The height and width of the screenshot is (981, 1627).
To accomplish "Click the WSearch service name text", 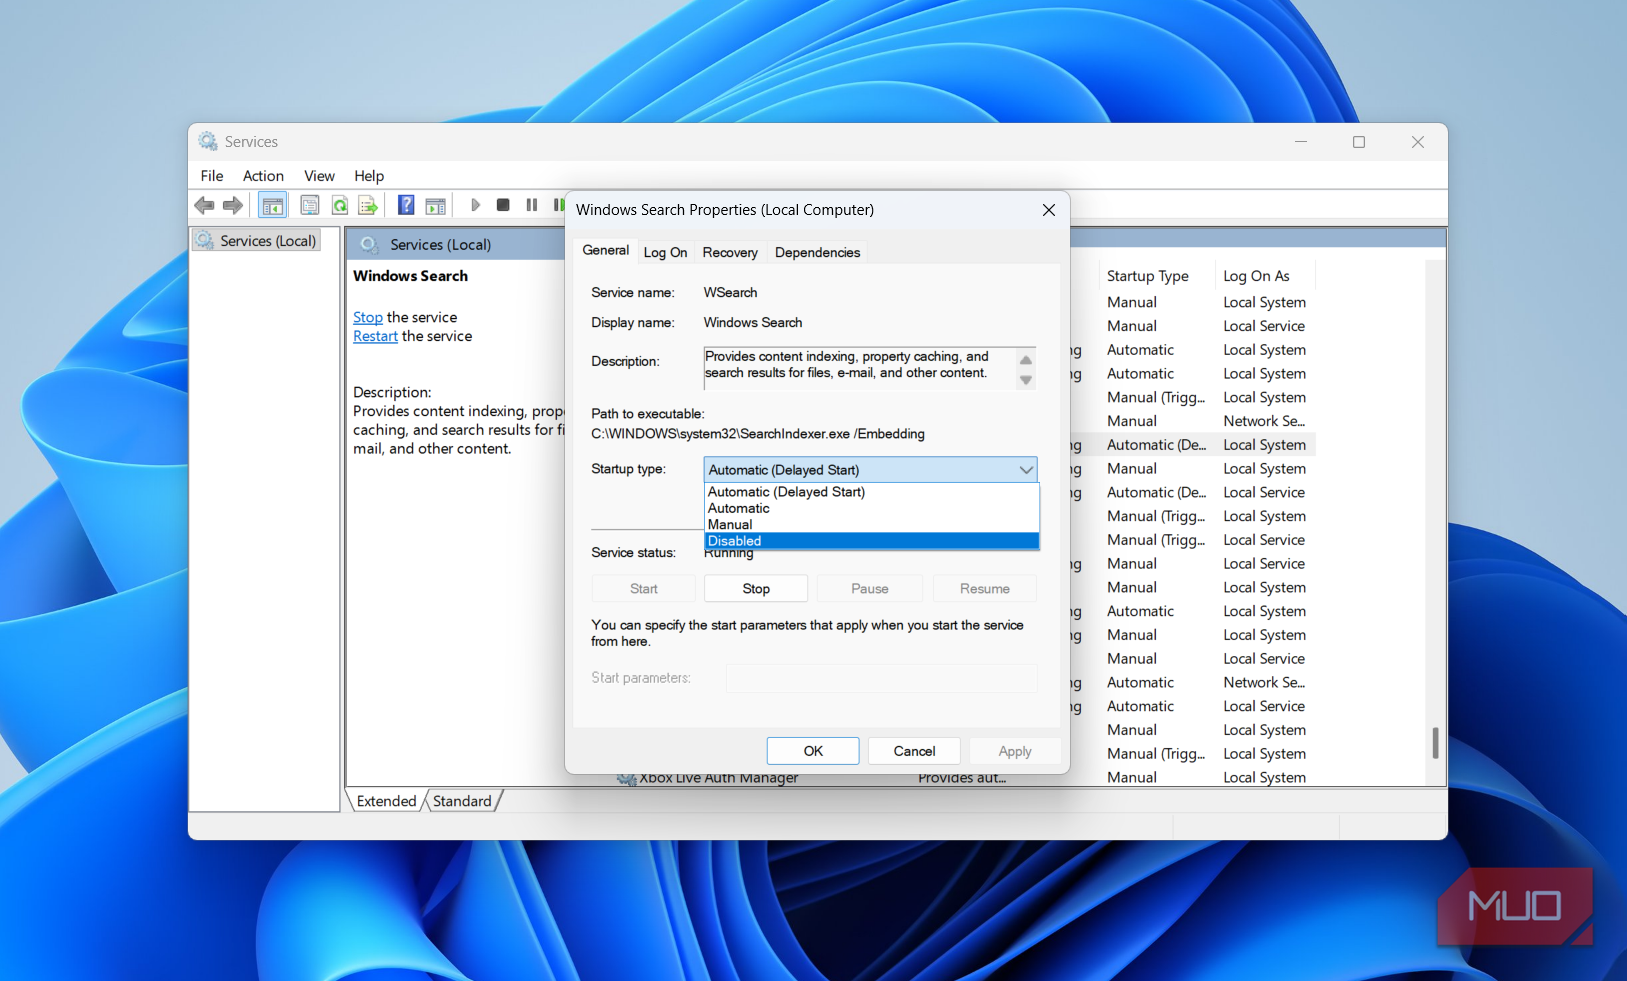I will pos(730,293).
